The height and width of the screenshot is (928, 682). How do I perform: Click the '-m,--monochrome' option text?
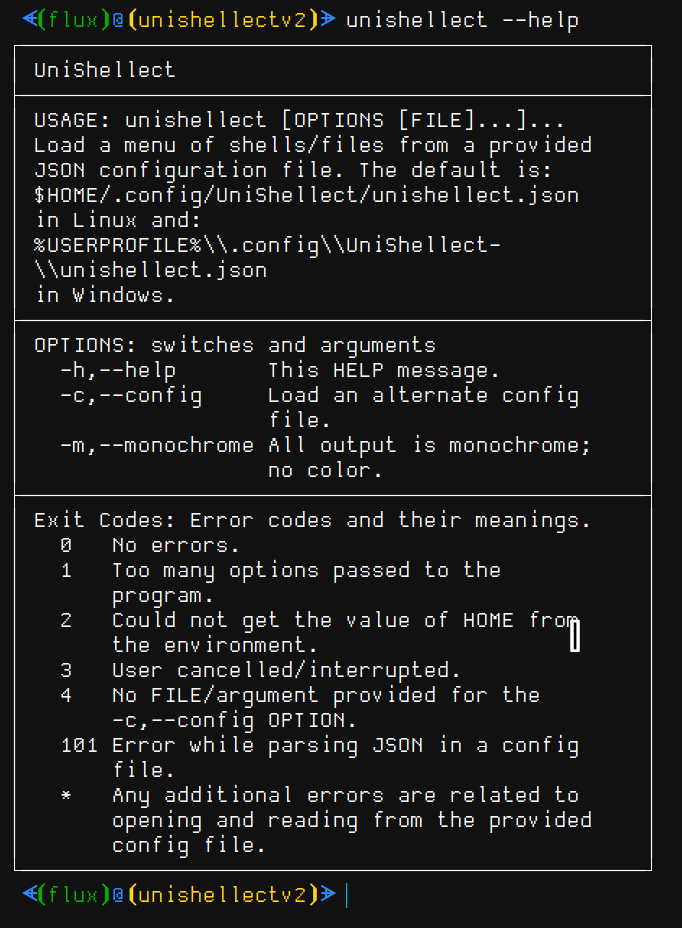pos(157,445)
